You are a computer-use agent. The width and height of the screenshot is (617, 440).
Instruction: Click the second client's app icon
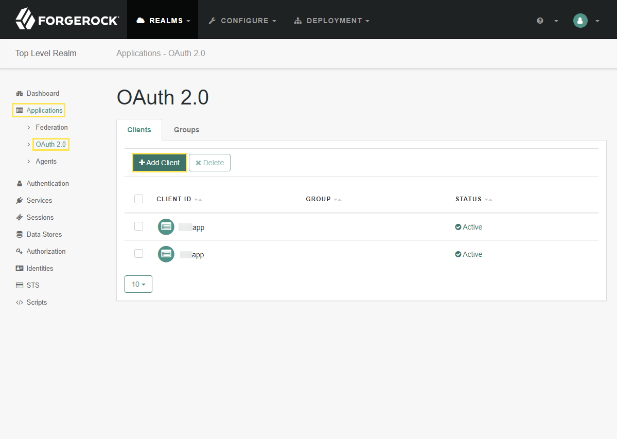point(166,254)
